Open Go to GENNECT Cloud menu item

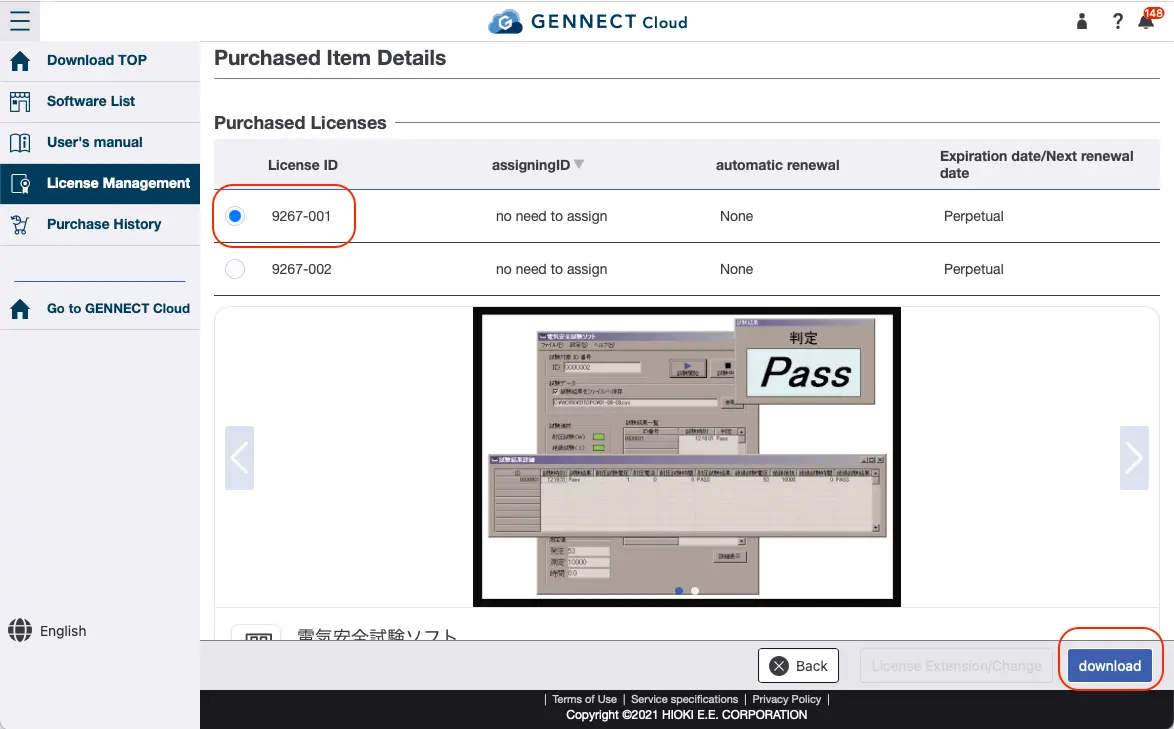click(100, 308)
